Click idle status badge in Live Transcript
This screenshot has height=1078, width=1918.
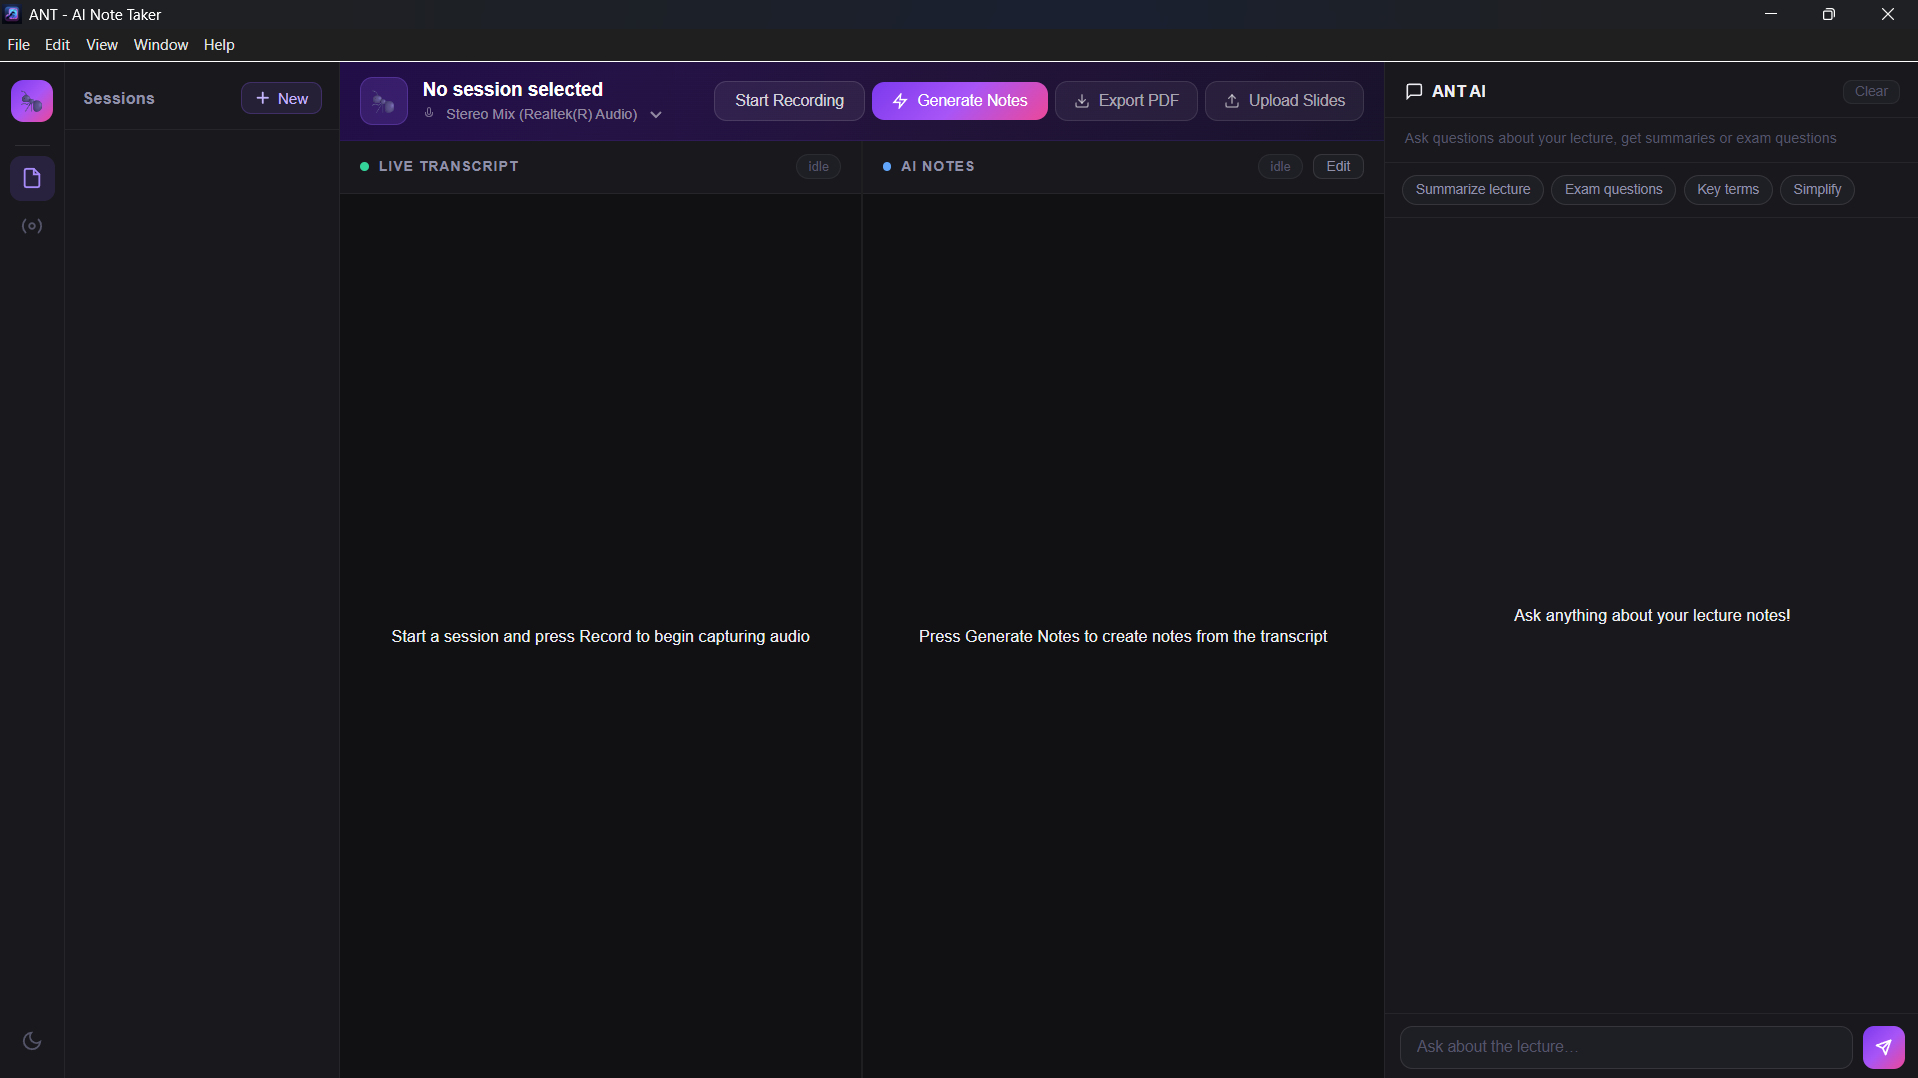(x=818, y=166)
